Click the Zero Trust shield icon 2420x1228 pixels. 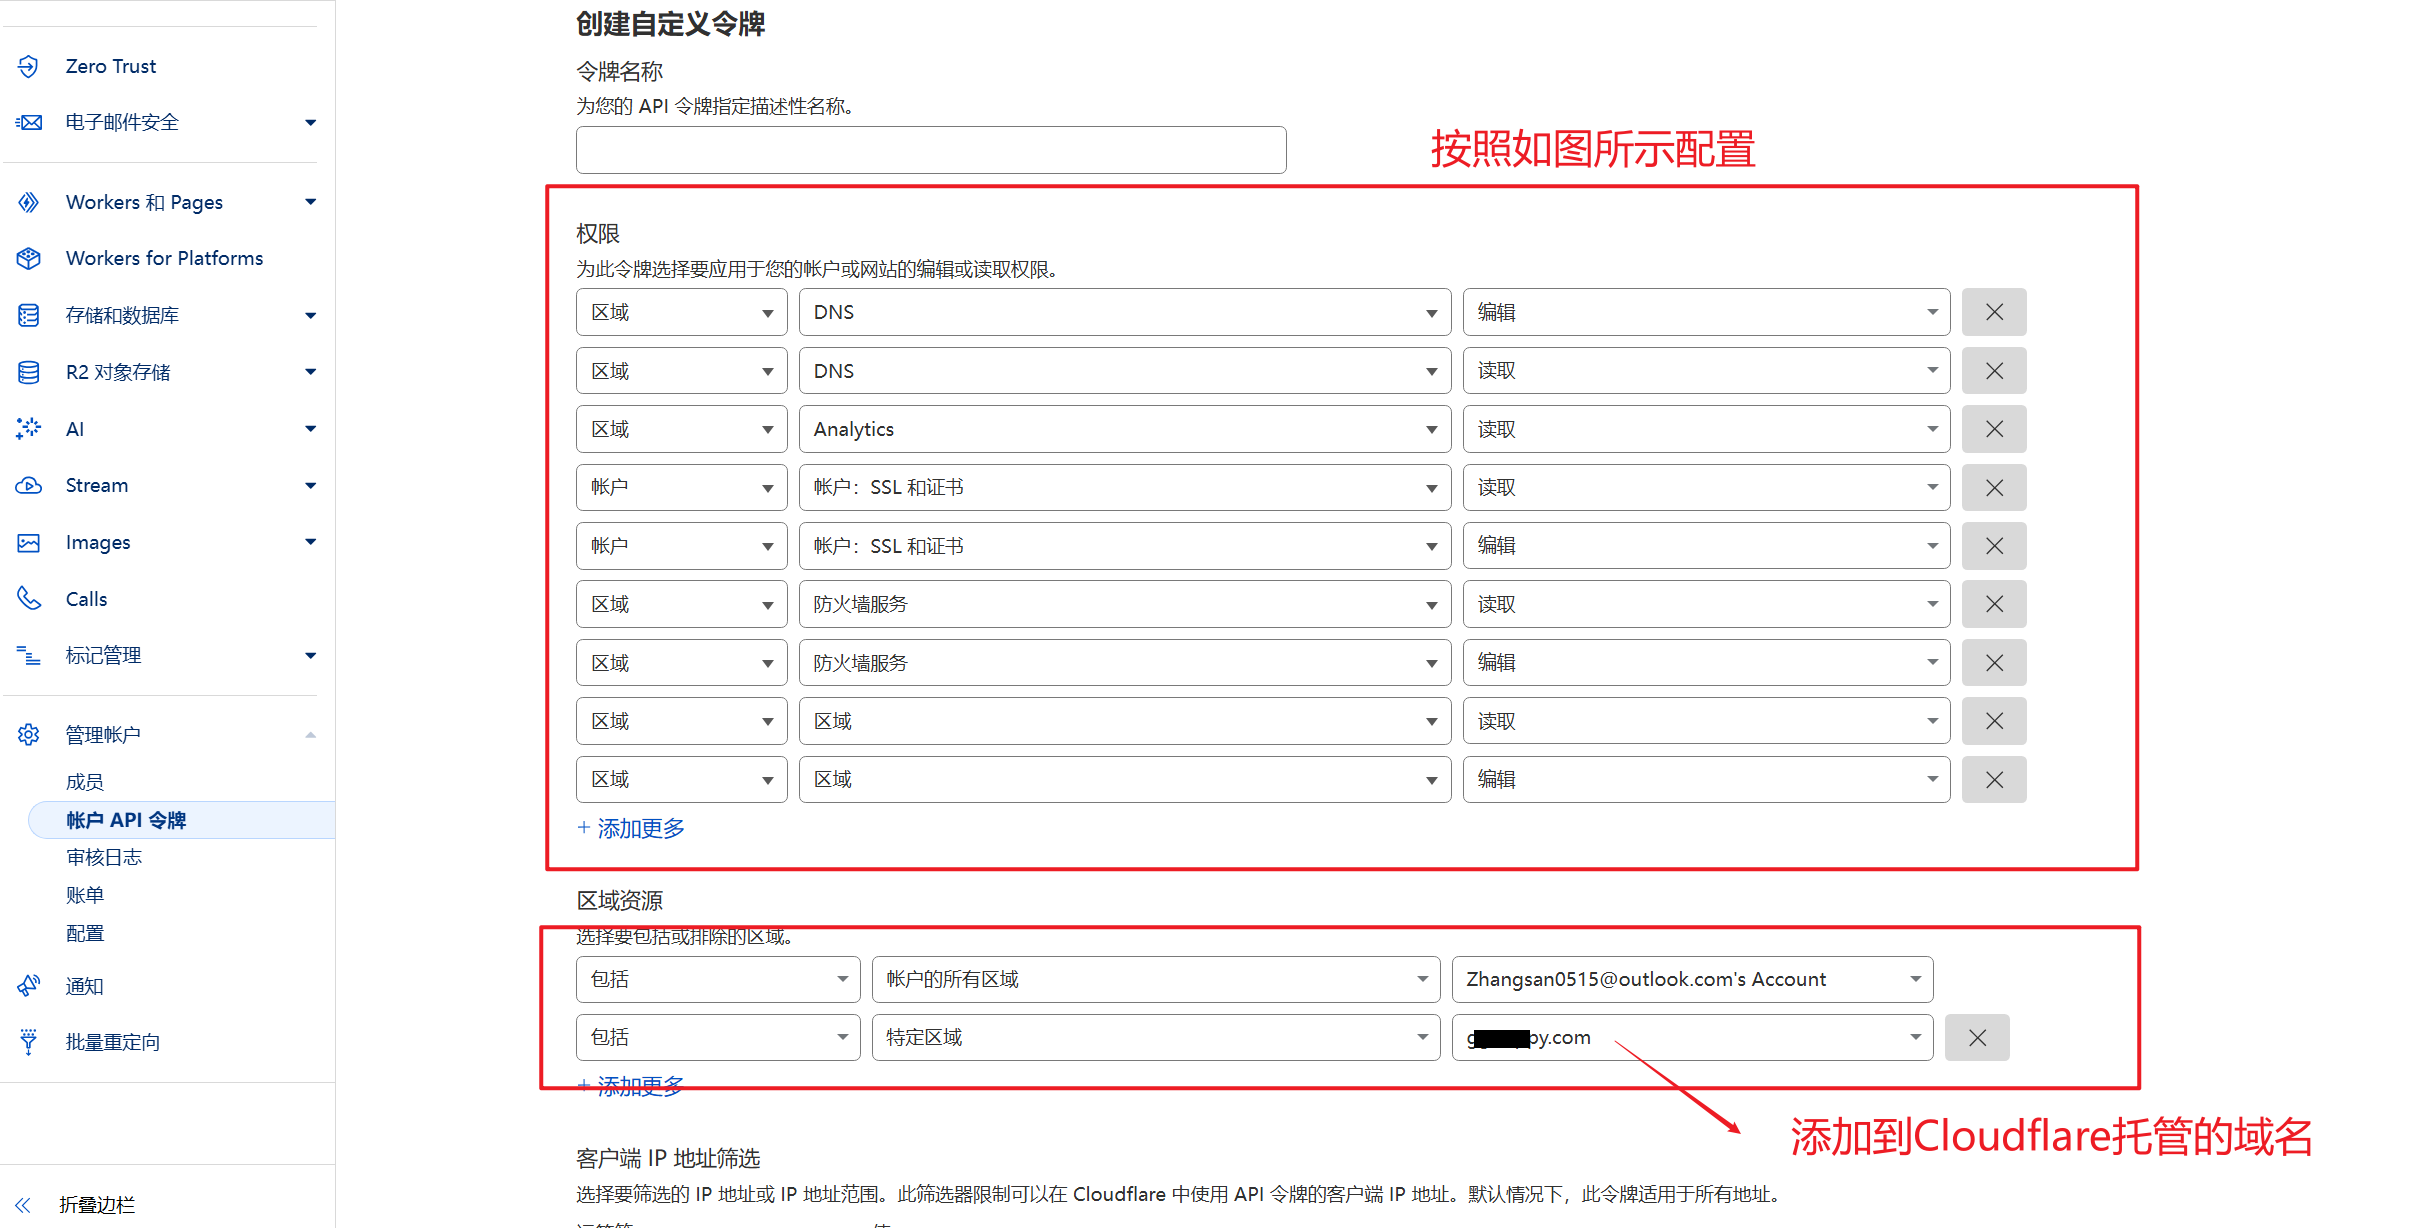coord(28,66)
